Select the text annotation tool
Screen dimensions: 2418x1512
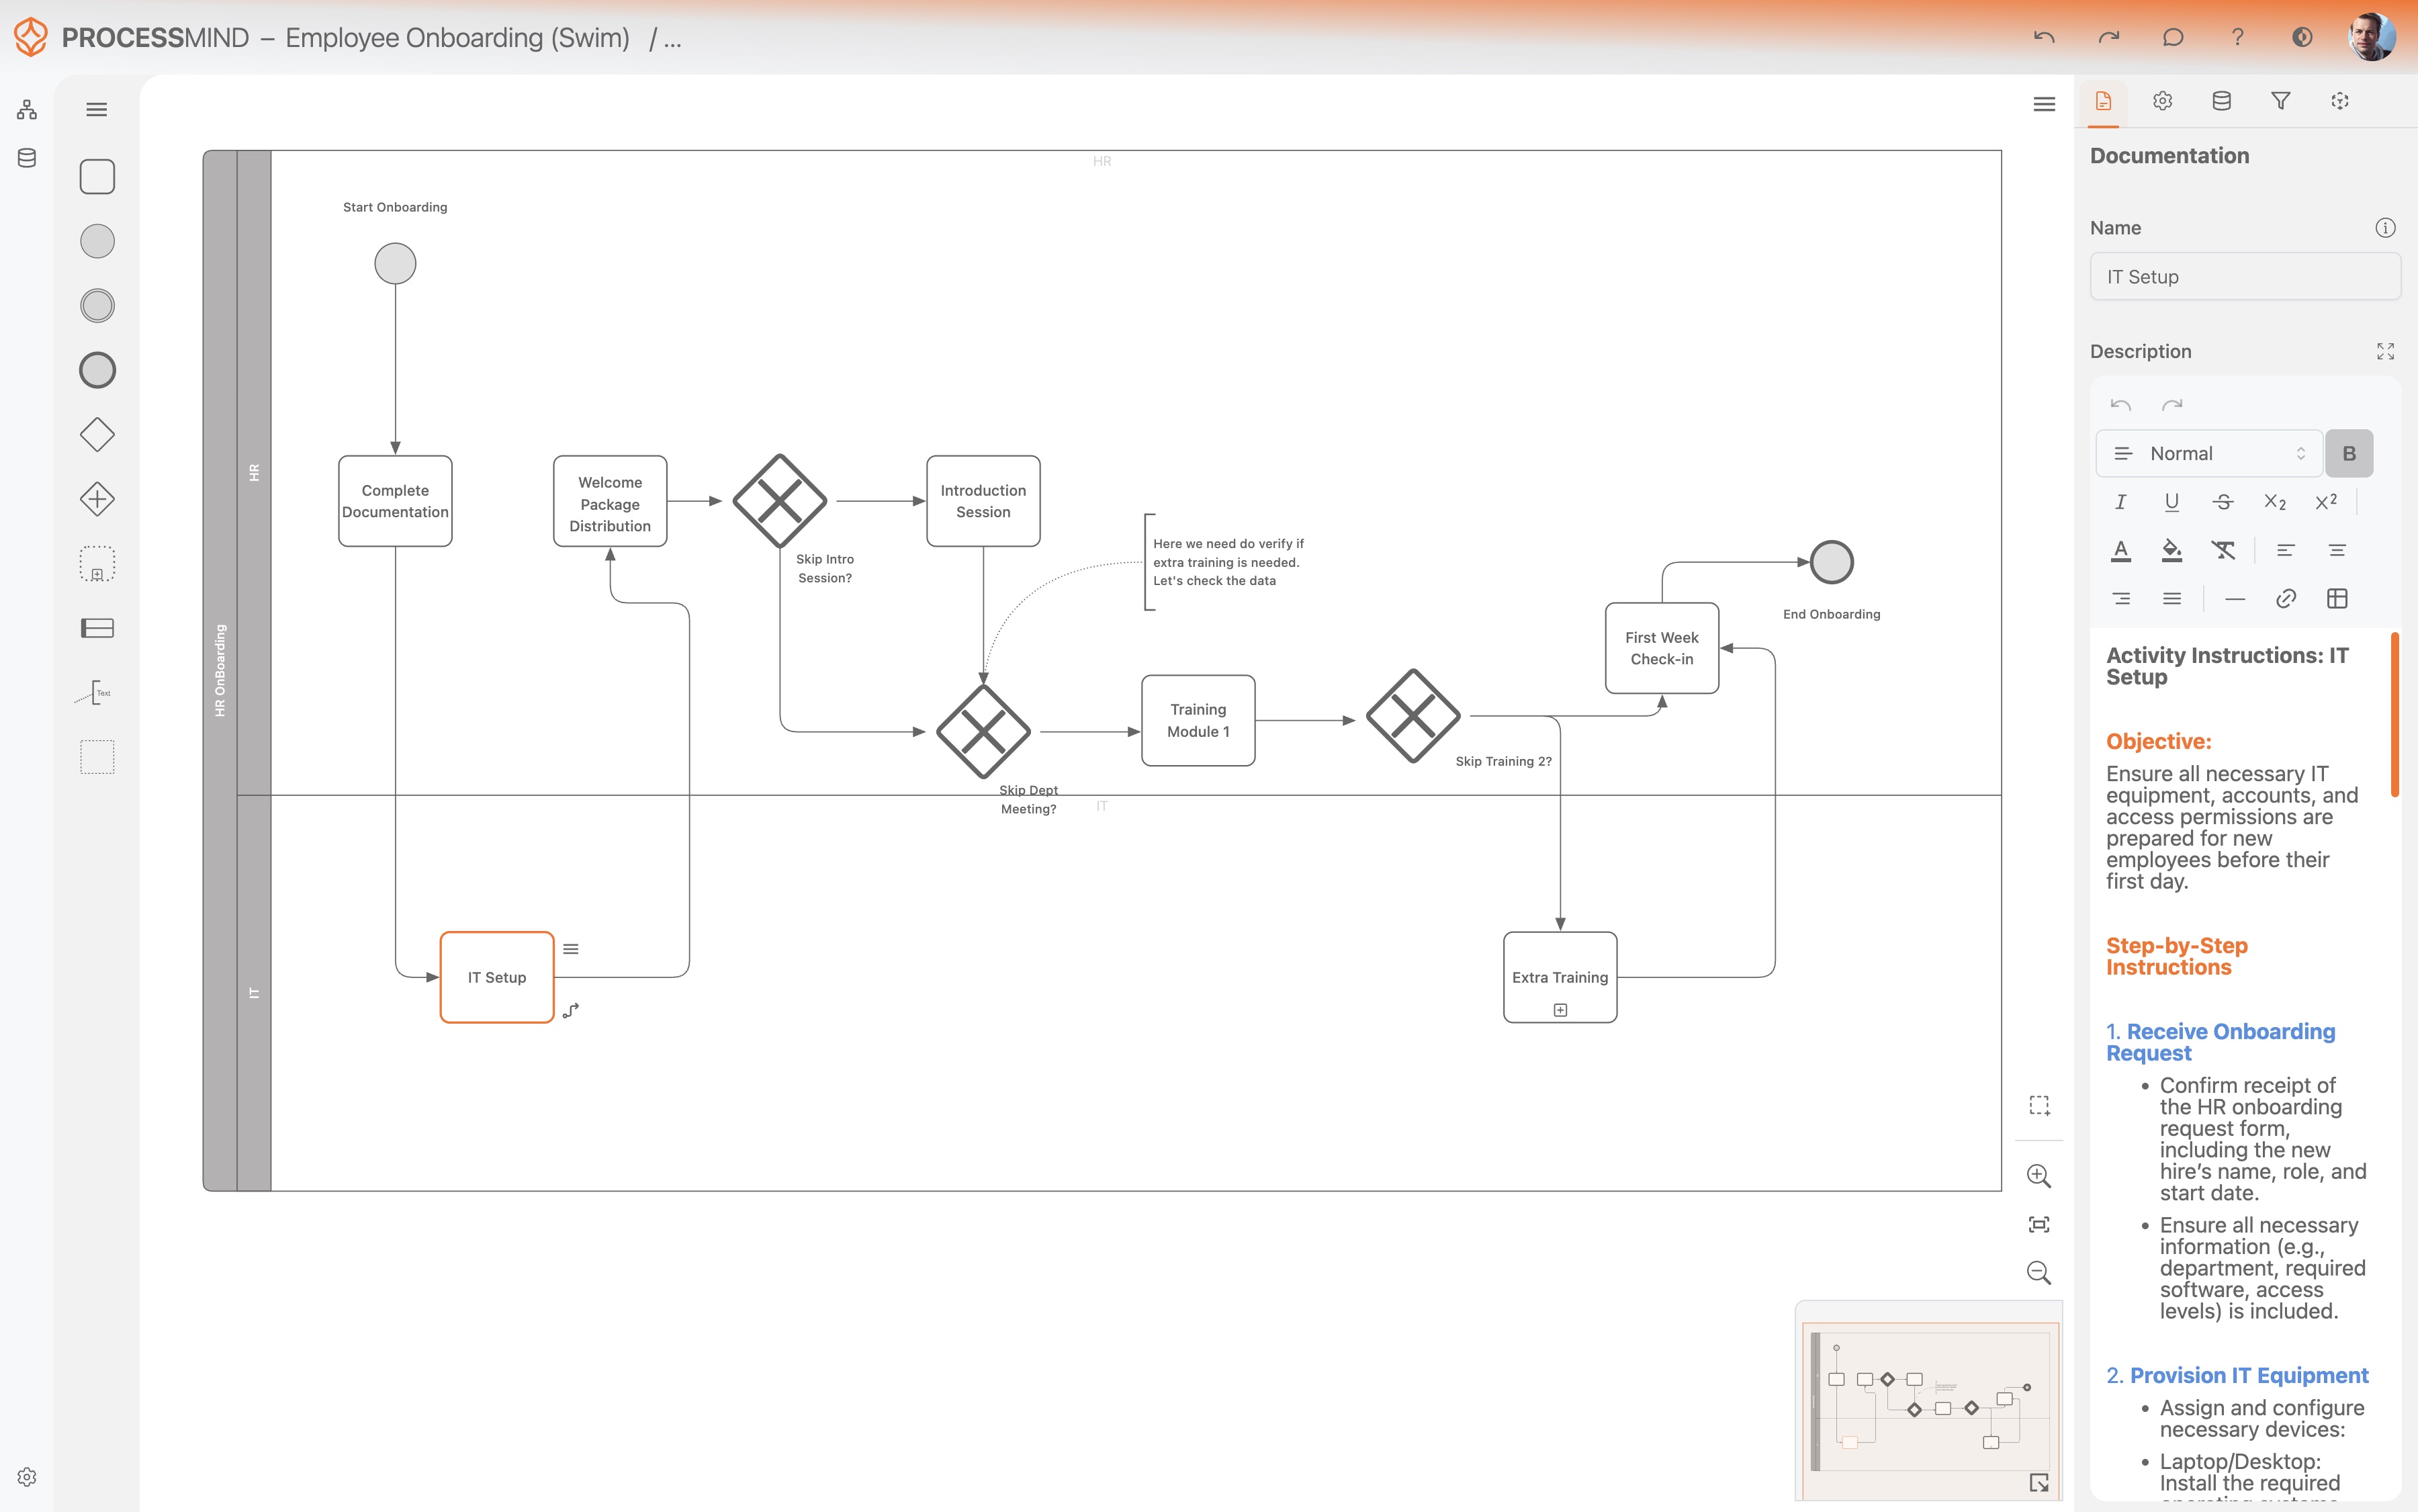[x=97, y=692]
